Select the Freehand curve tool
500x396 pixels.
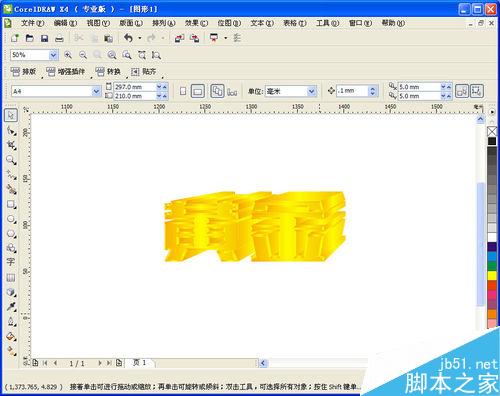tap(11, 175)
